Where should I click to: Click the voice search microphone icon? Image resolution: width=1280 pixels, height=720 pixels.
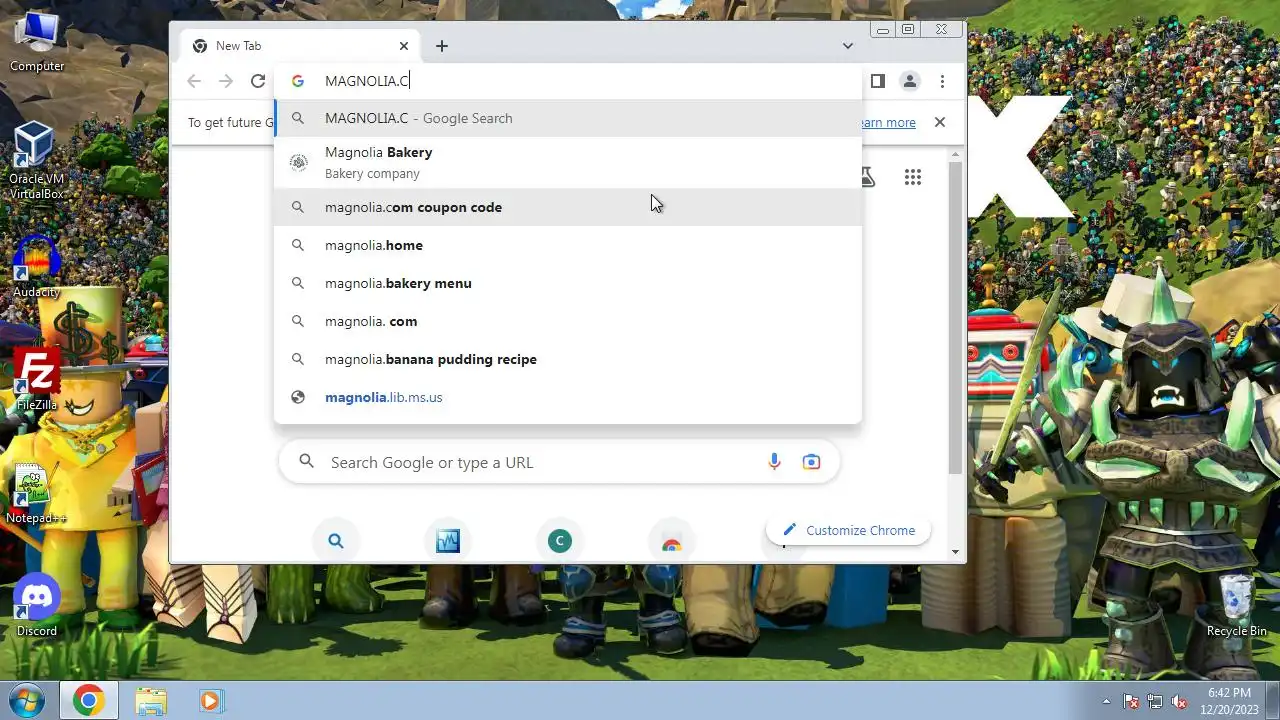click(x=774, y=462)
